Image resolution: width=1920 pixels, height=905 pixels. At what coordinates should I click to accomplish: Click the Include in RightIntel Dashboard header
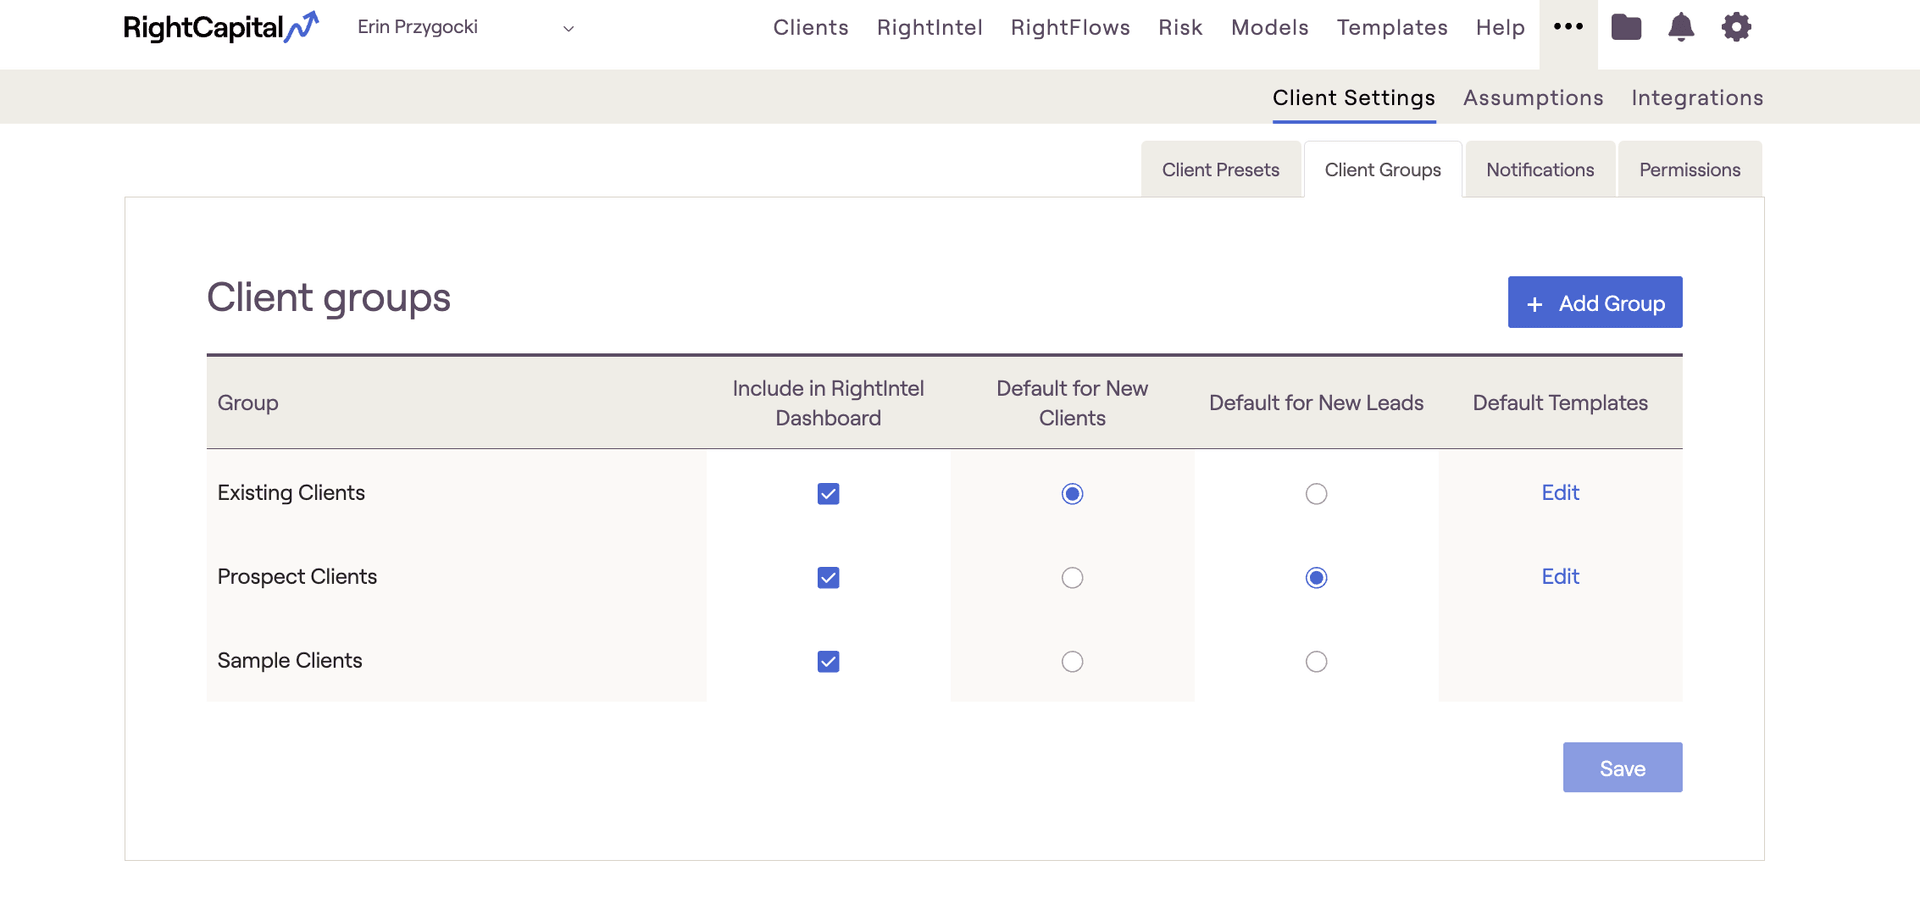tap(828, 403)
